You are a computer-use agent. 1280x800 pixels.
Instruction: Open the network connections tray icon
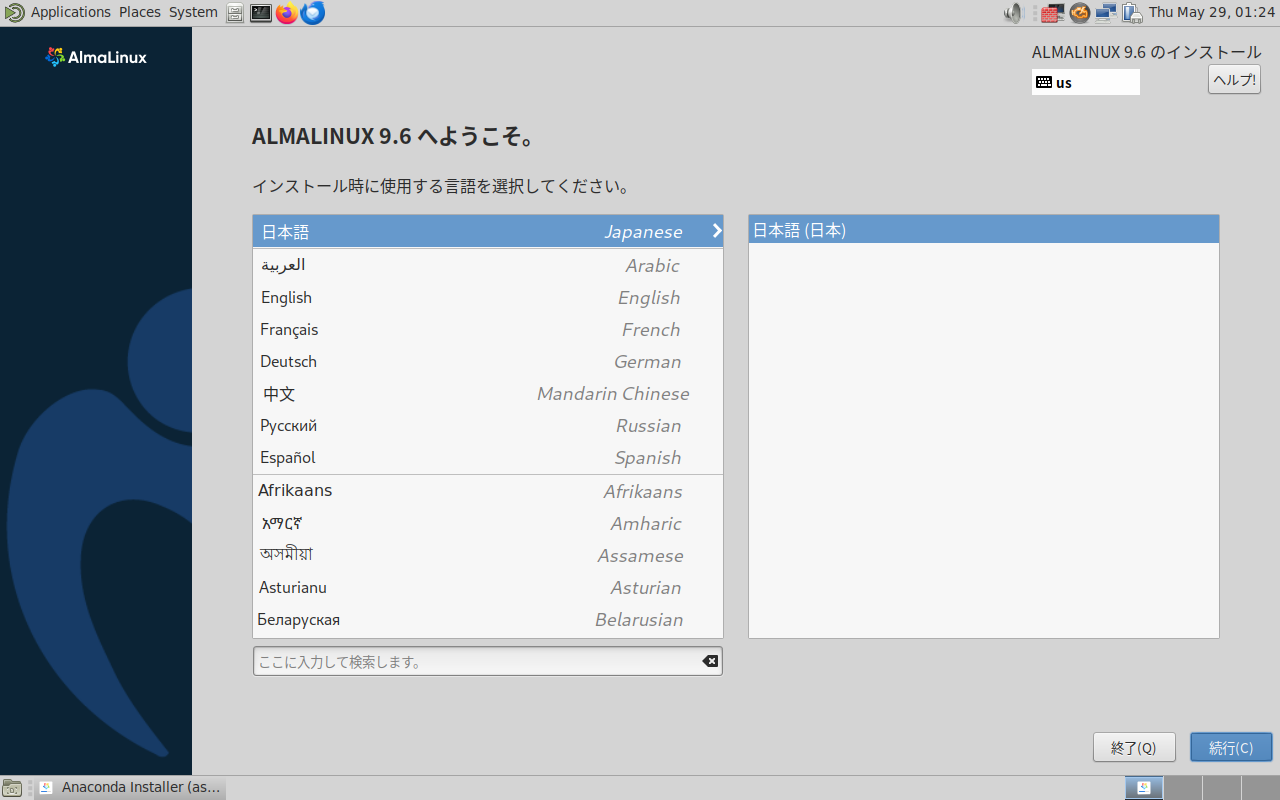pos(1106,13)
